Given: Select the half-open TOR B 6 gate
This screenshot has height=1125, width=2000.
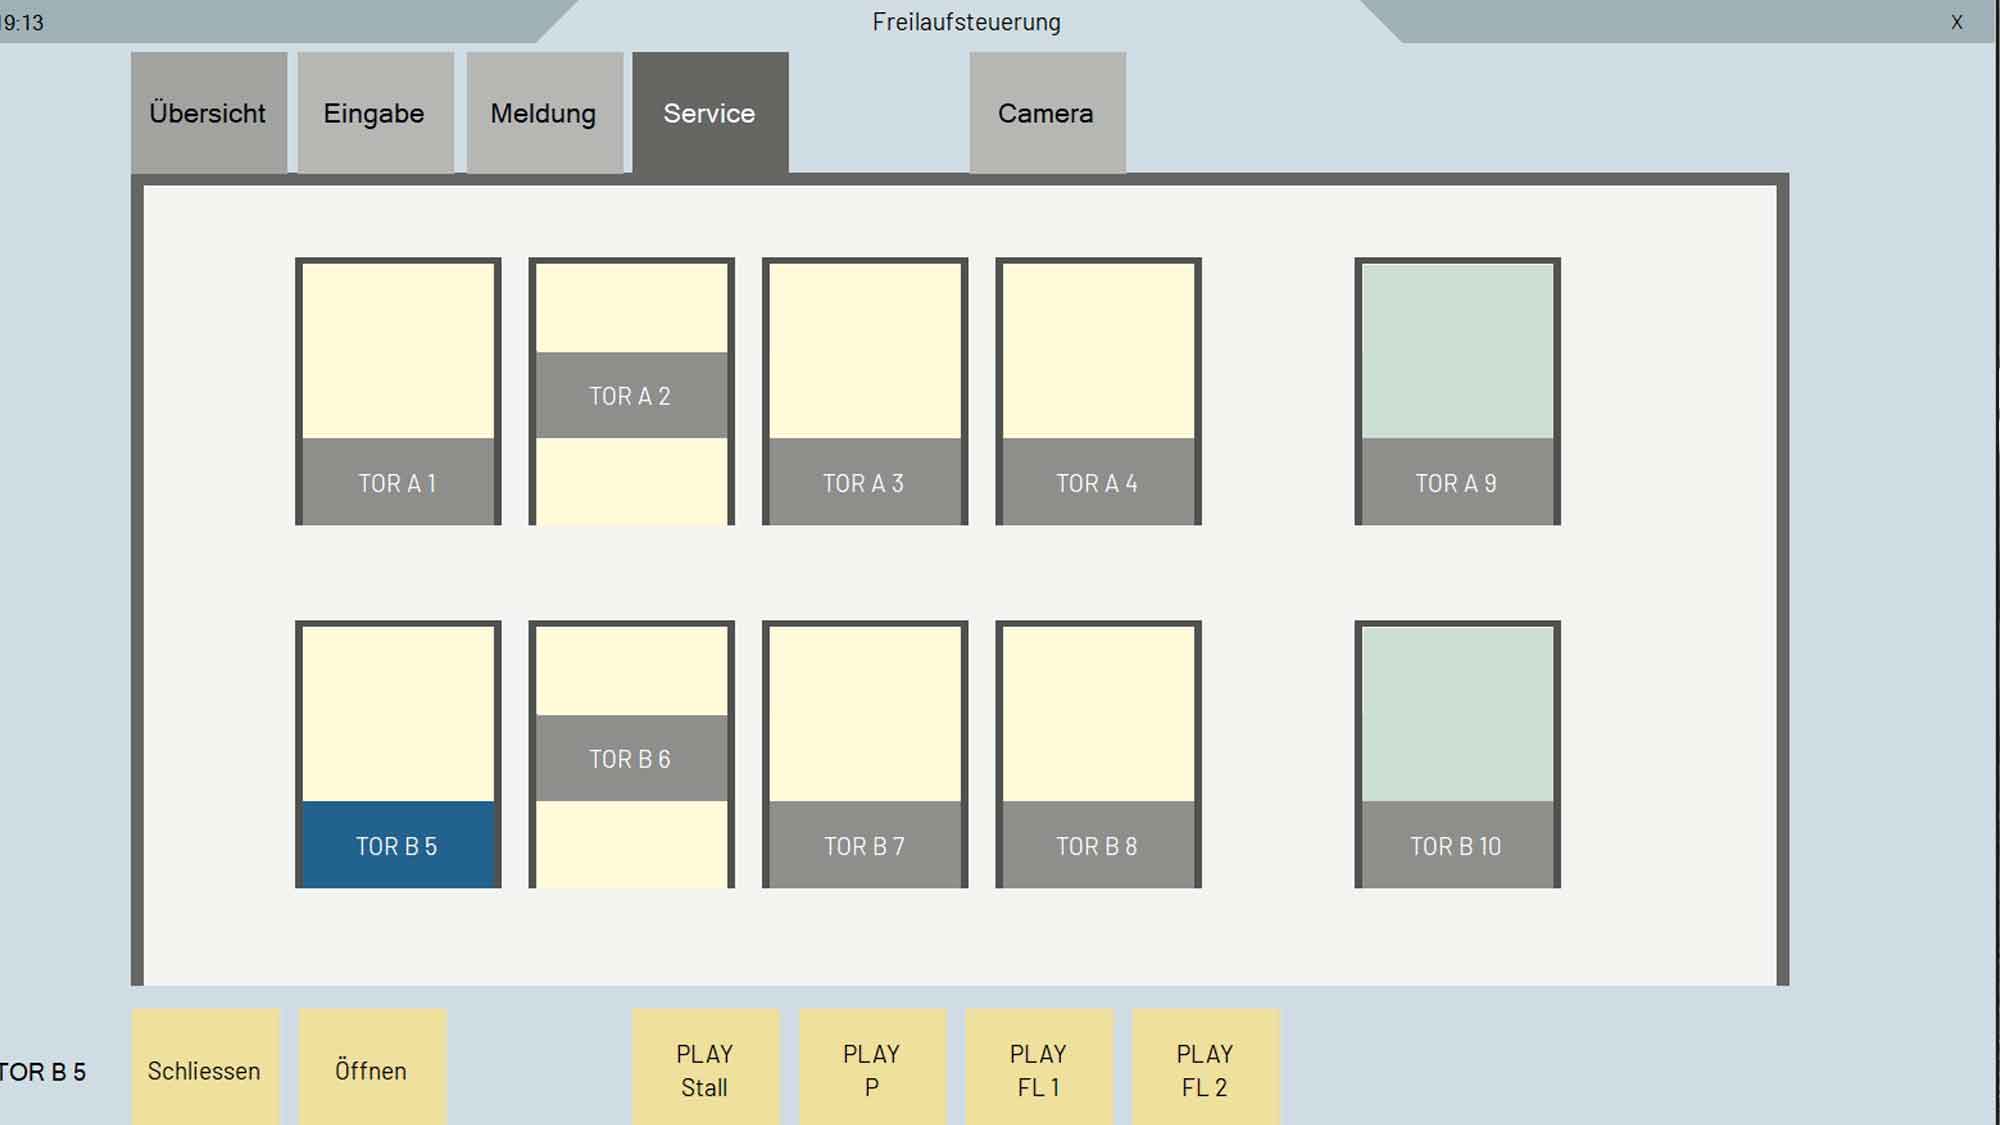Looking at the screenshot, I should click(x=631, y=755).
